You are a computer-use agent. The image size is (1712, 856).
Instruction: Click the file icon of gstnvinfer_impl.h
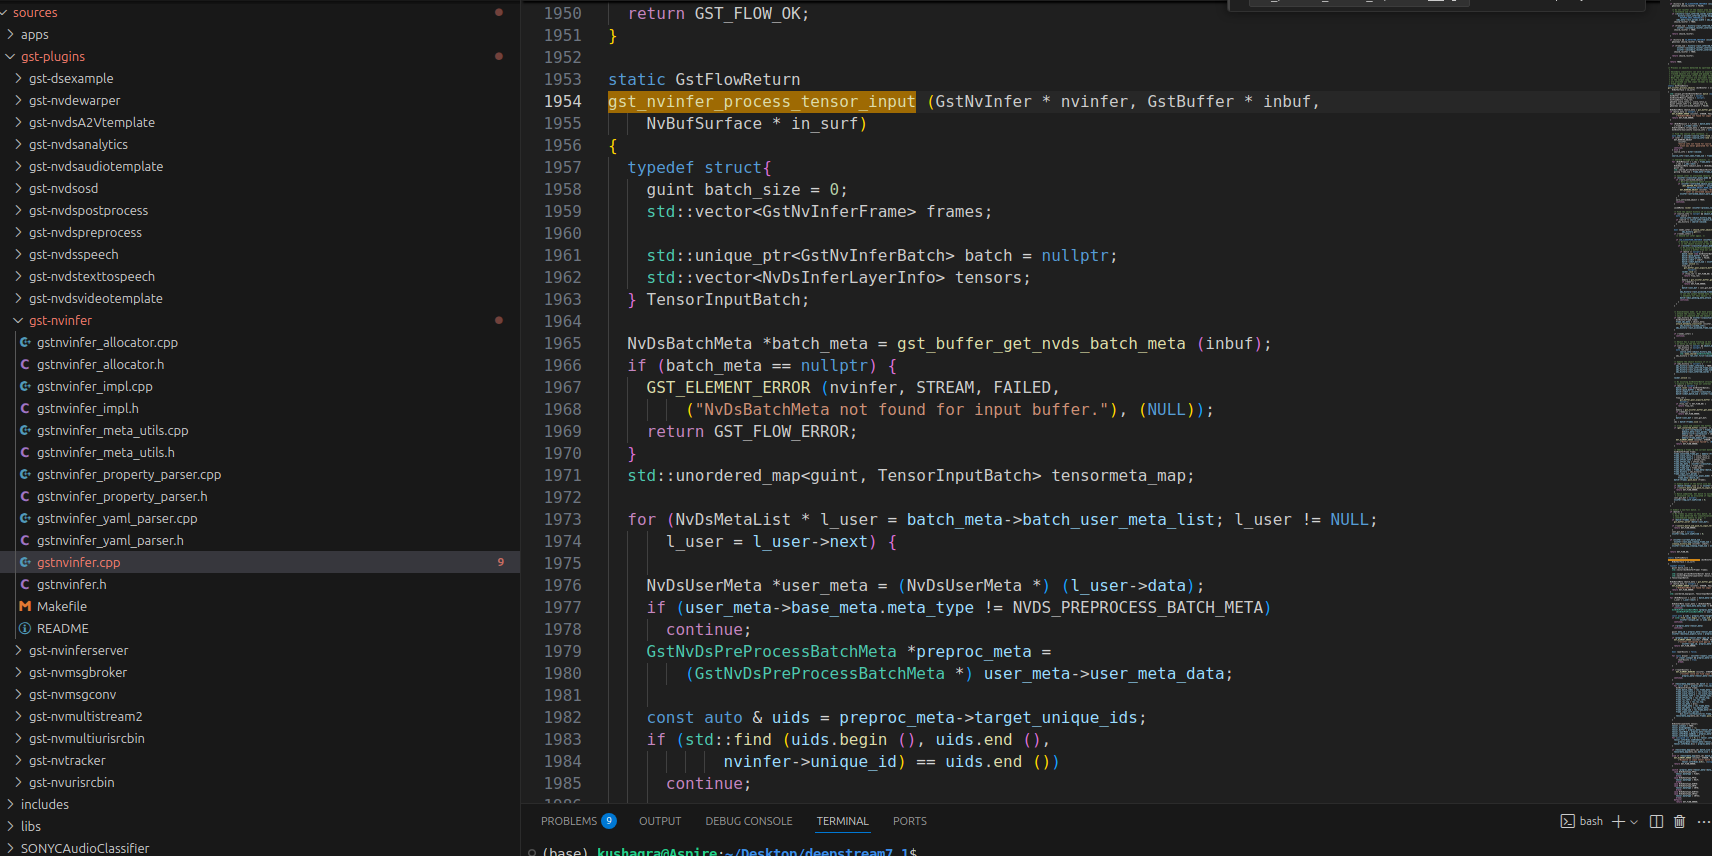point(25,408)
